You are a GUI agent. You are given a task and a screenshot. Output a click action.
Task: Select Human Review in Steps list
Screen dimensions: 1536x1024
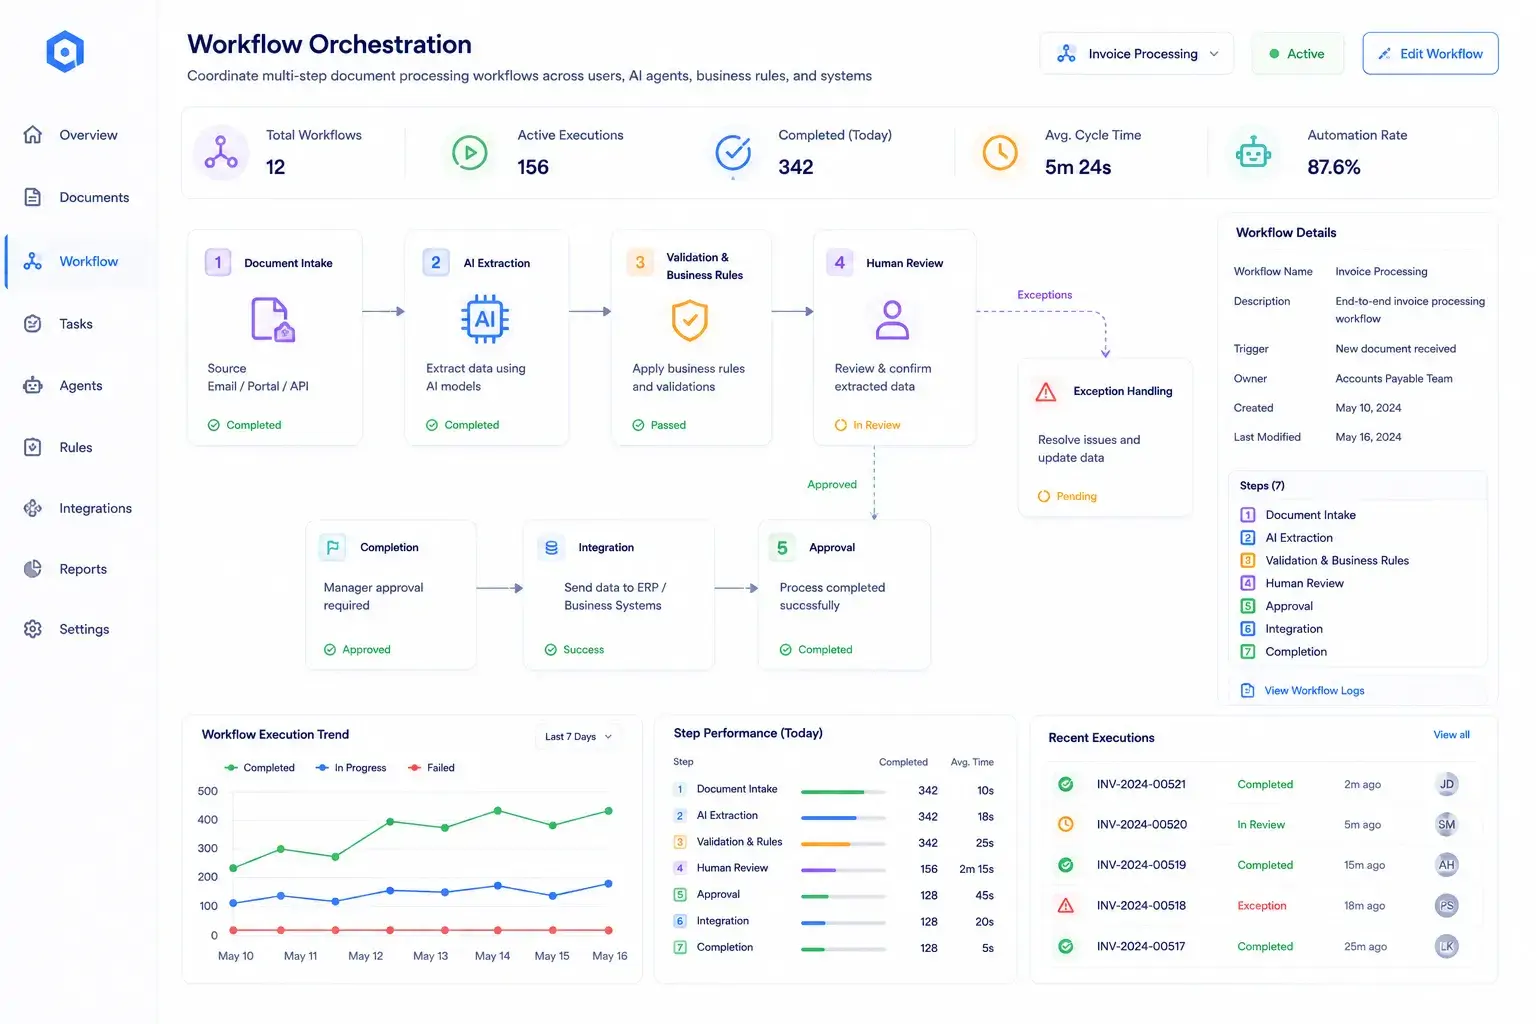pos(1292,584)
